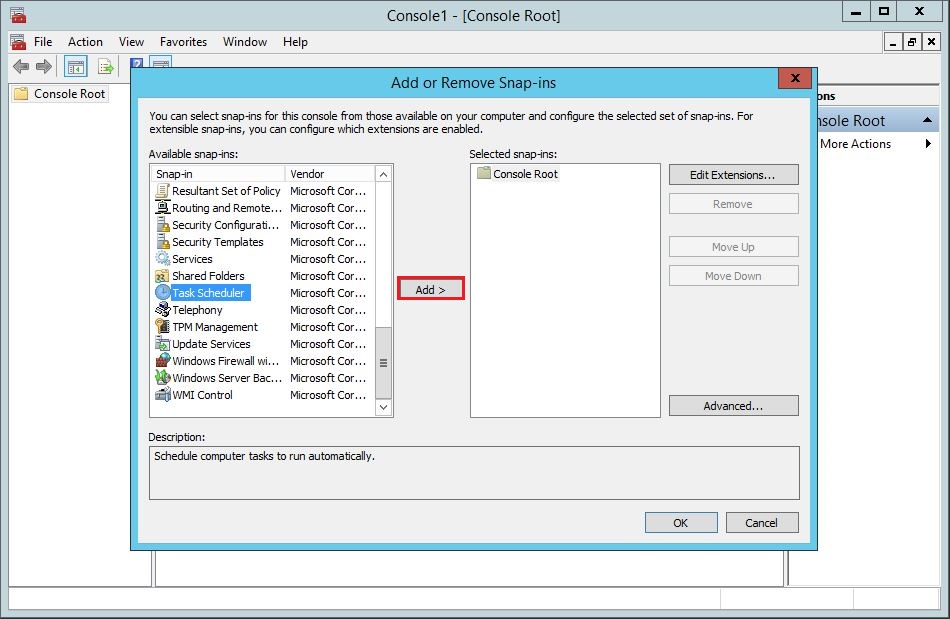Click the Console Root folder icon in the tree
Screen dimensions: 950x619
click(21, 94)
